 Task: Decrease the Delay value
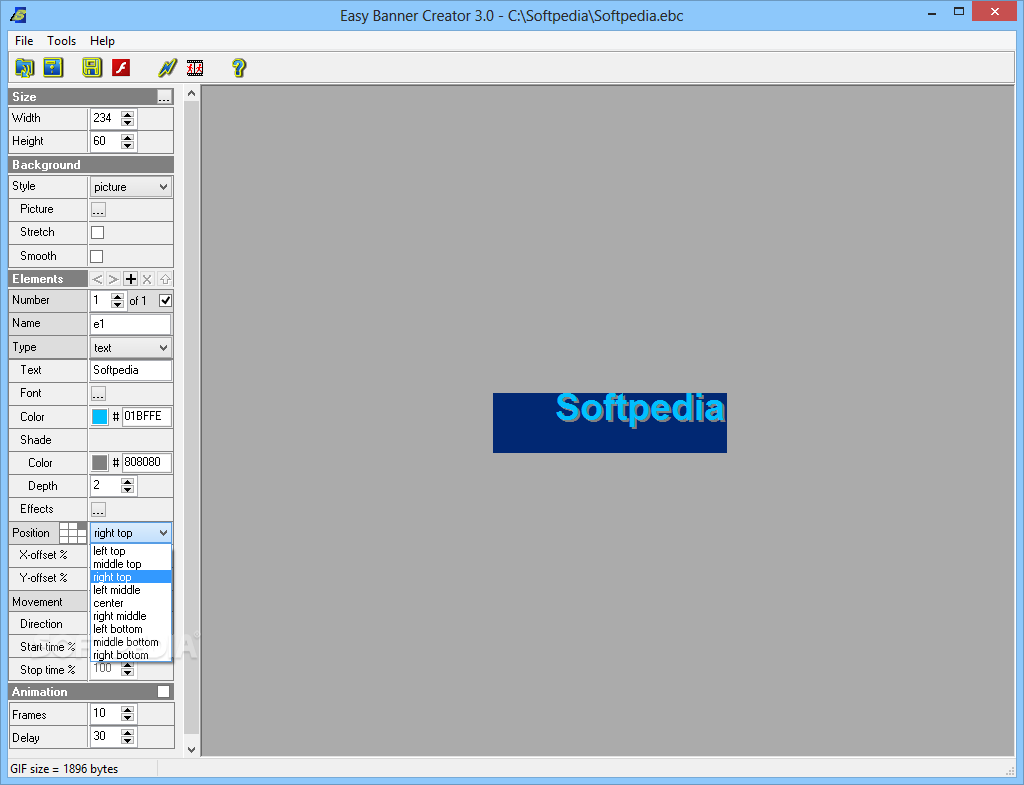pos(128,741)
